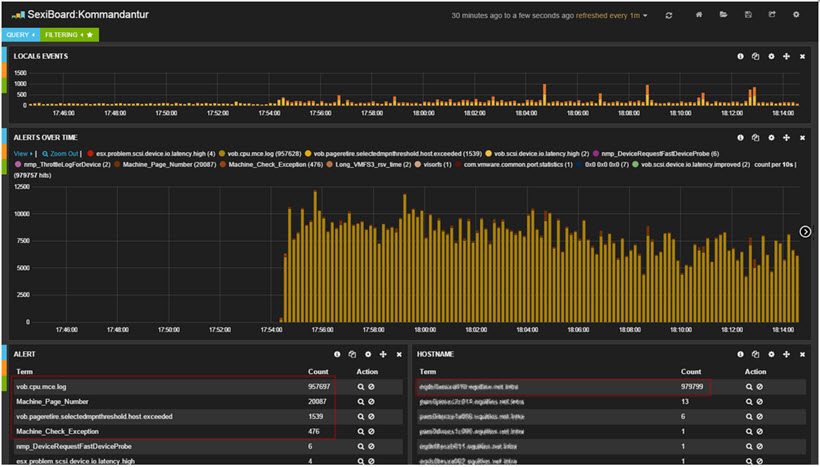Show info for ALERTS OVER TIME panel
Viewport: 820px width, 467px height.
tap(741, 138)
